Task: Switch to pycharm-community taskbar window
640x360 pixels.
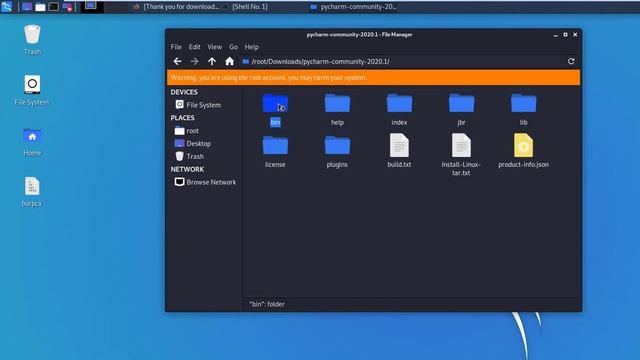Action: click(x=353, y=7)
